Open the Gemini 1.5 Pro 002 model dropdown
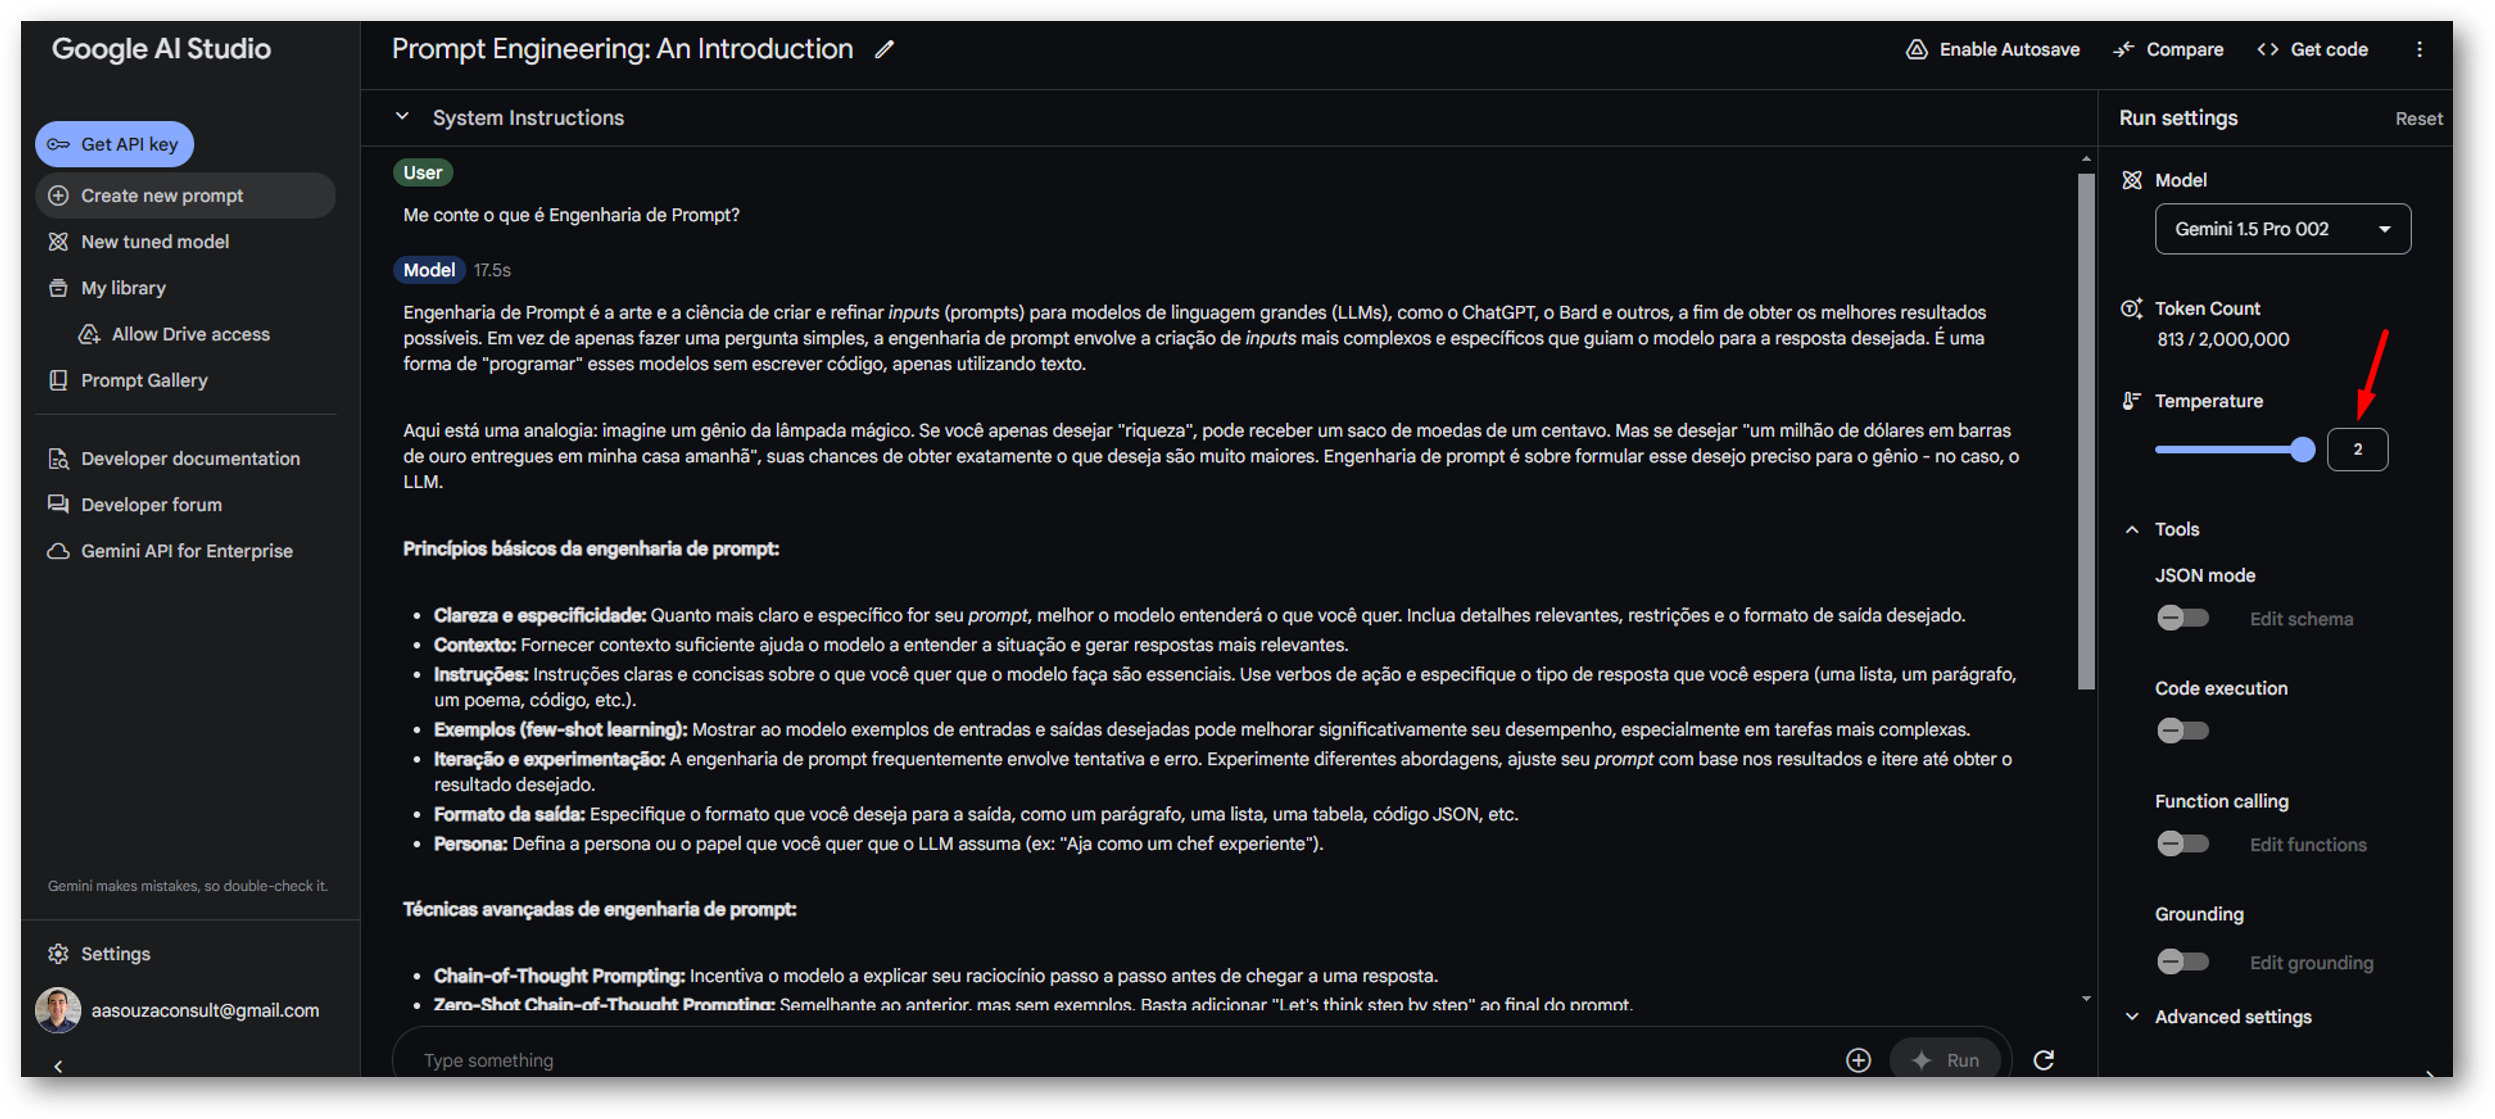This screenshot has width=2495, height=1119. [2282, 229]
